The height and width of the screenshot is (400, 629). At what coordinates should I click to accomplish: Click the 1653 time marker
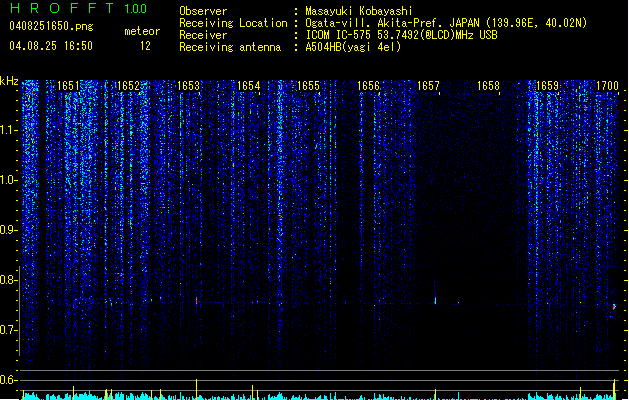click(x=188, y=86)
